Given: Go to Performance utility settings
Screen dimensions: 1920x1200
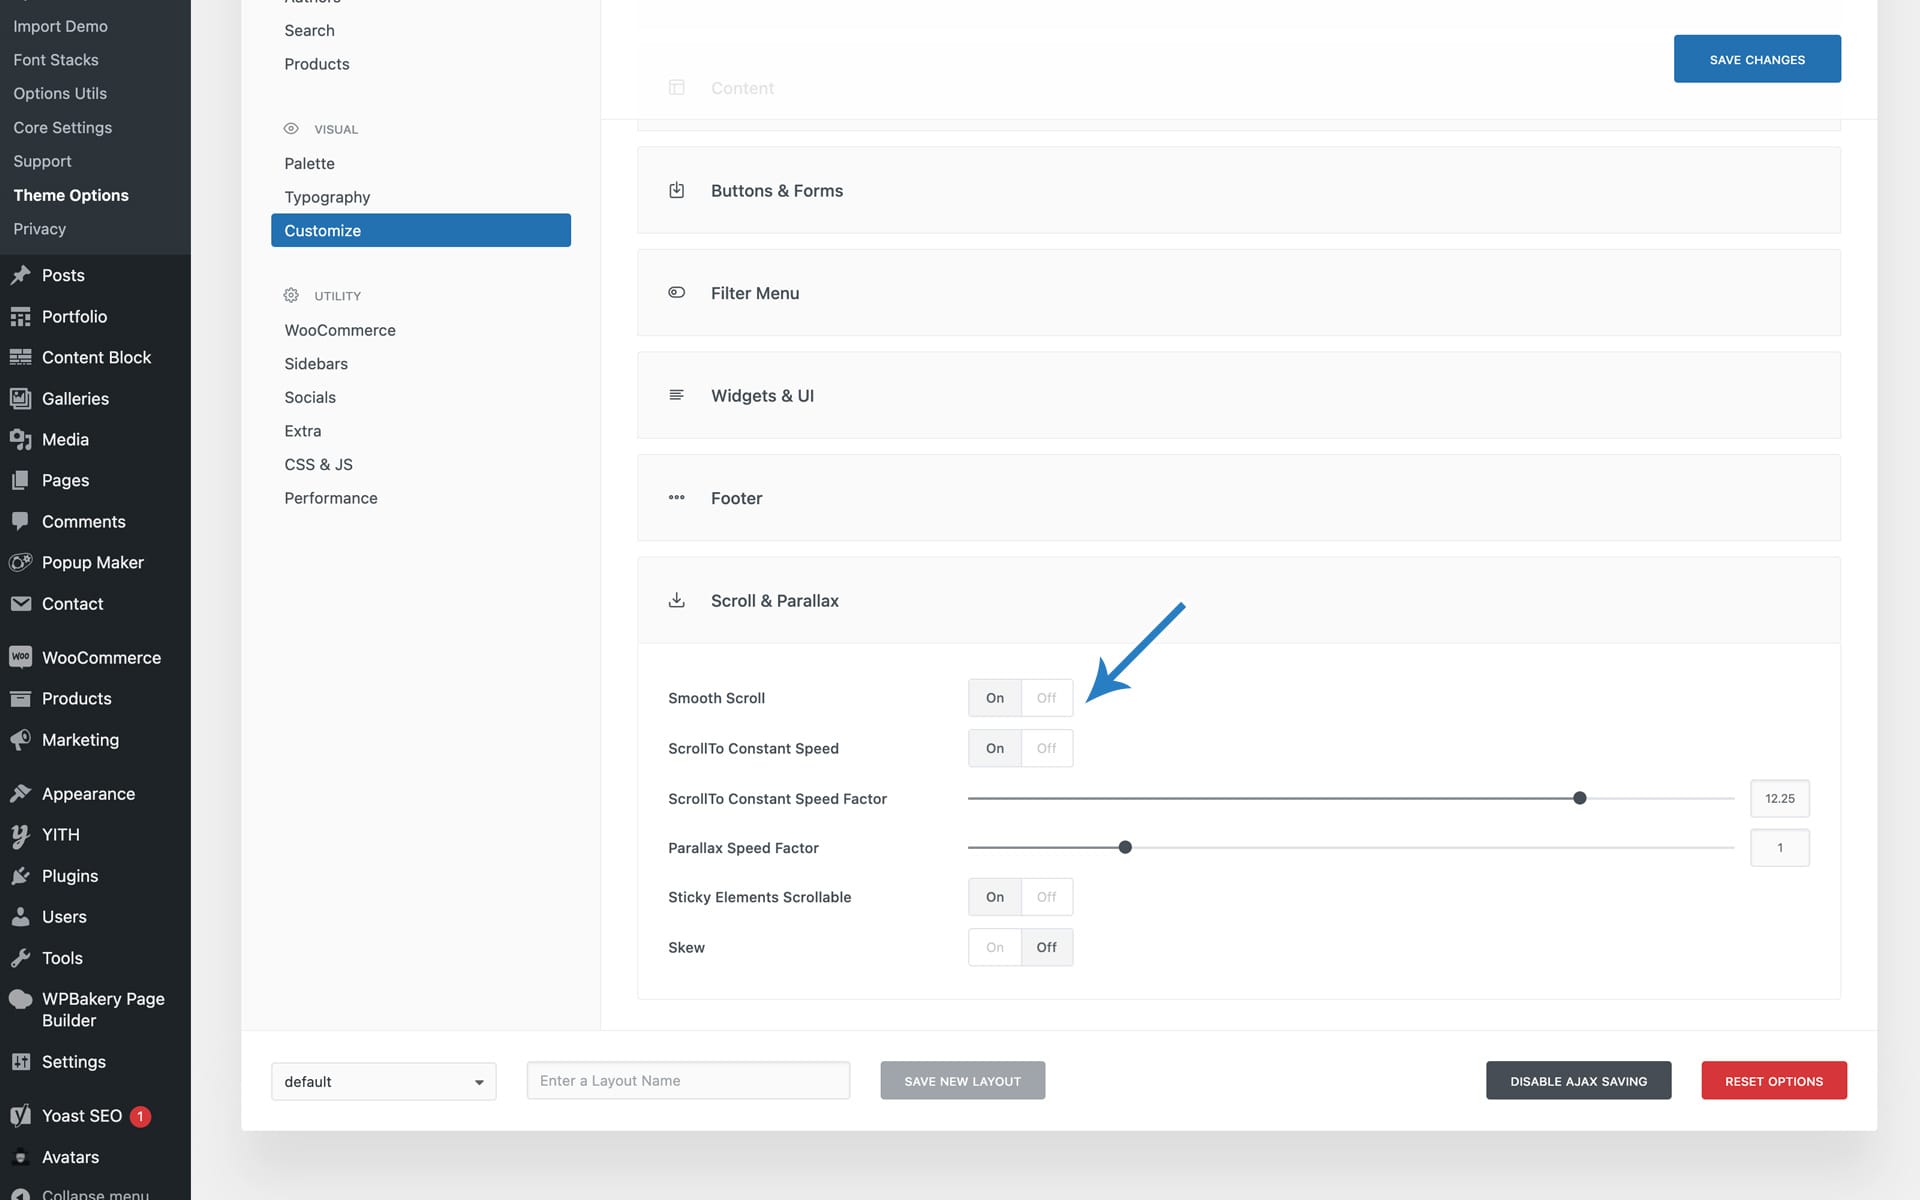Looking at the screenshot, I should (330, 498).
